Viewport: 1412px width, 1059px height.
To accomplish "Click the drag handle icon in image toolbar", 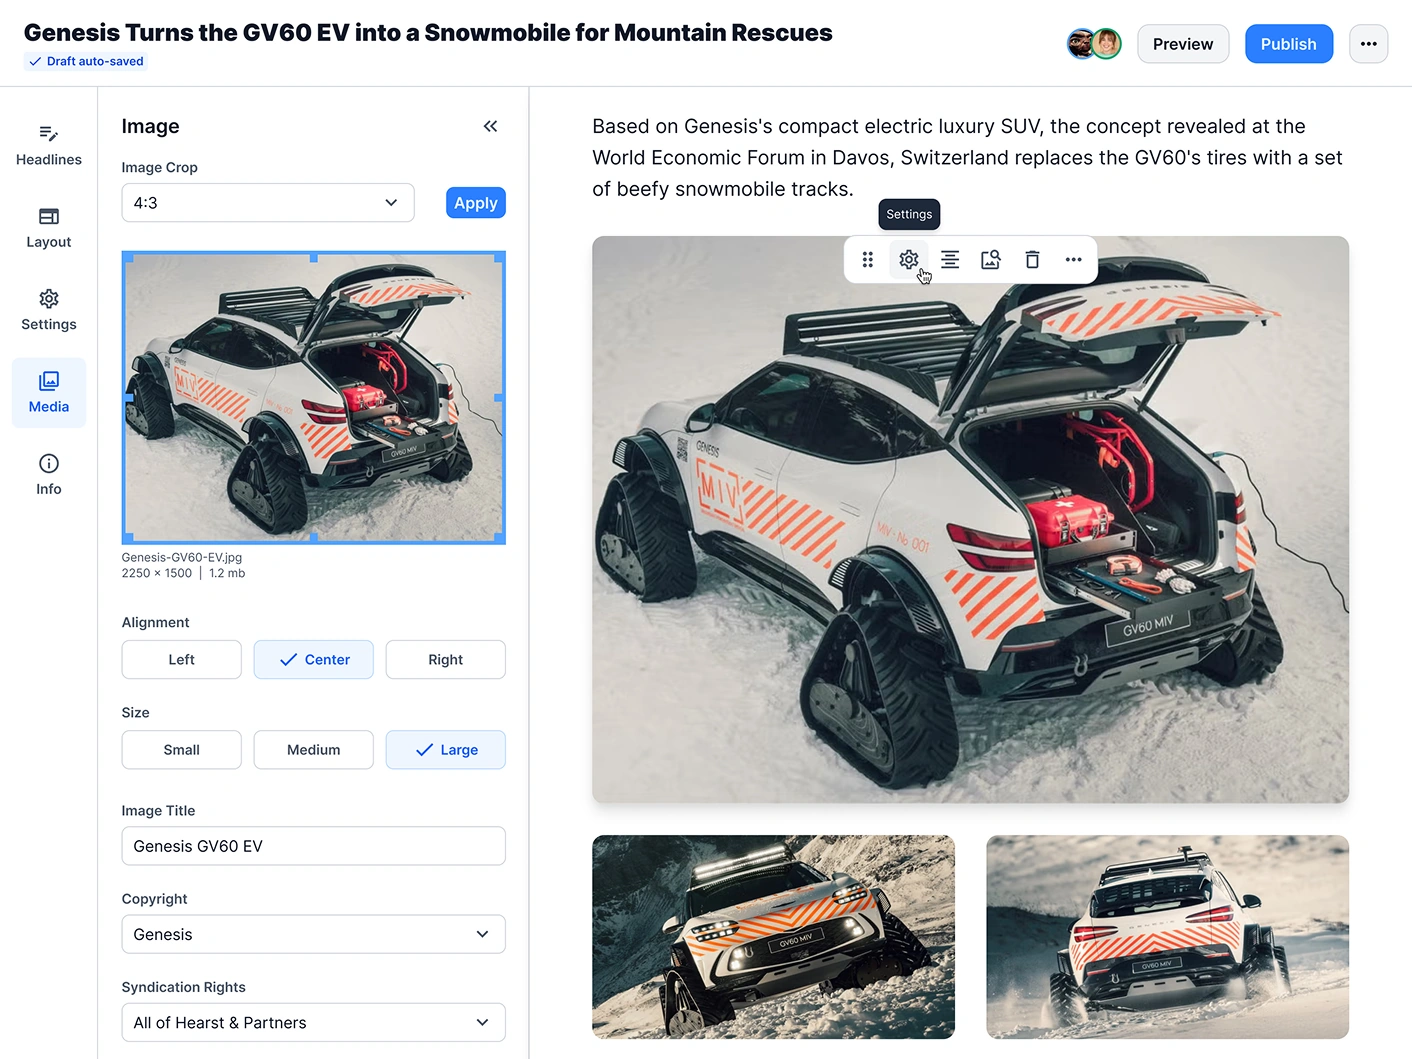I will [x=867, y=260].
